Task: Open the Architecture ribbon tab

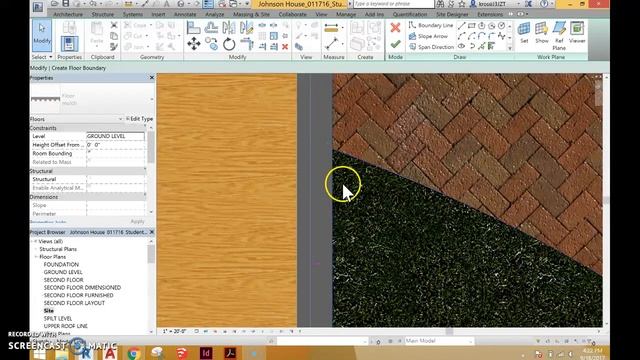Action: click(x=68, y=14)
